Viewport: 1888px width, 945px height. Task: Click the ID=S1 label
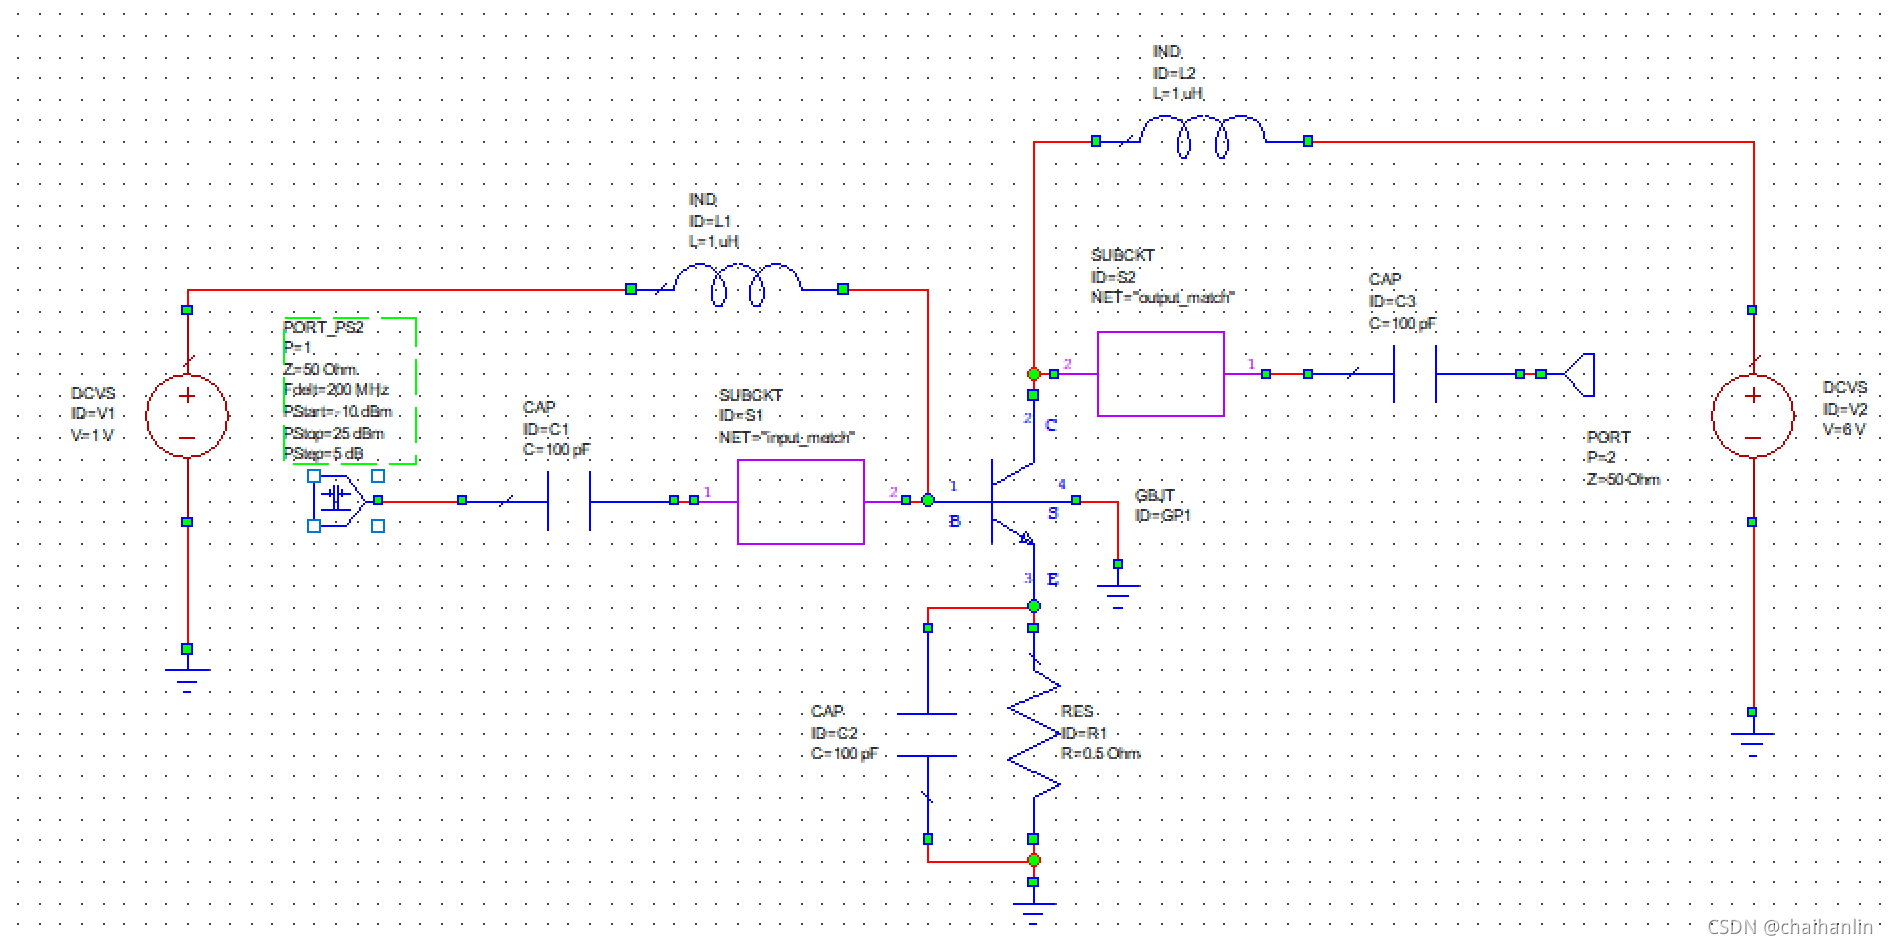pos(741,416)
